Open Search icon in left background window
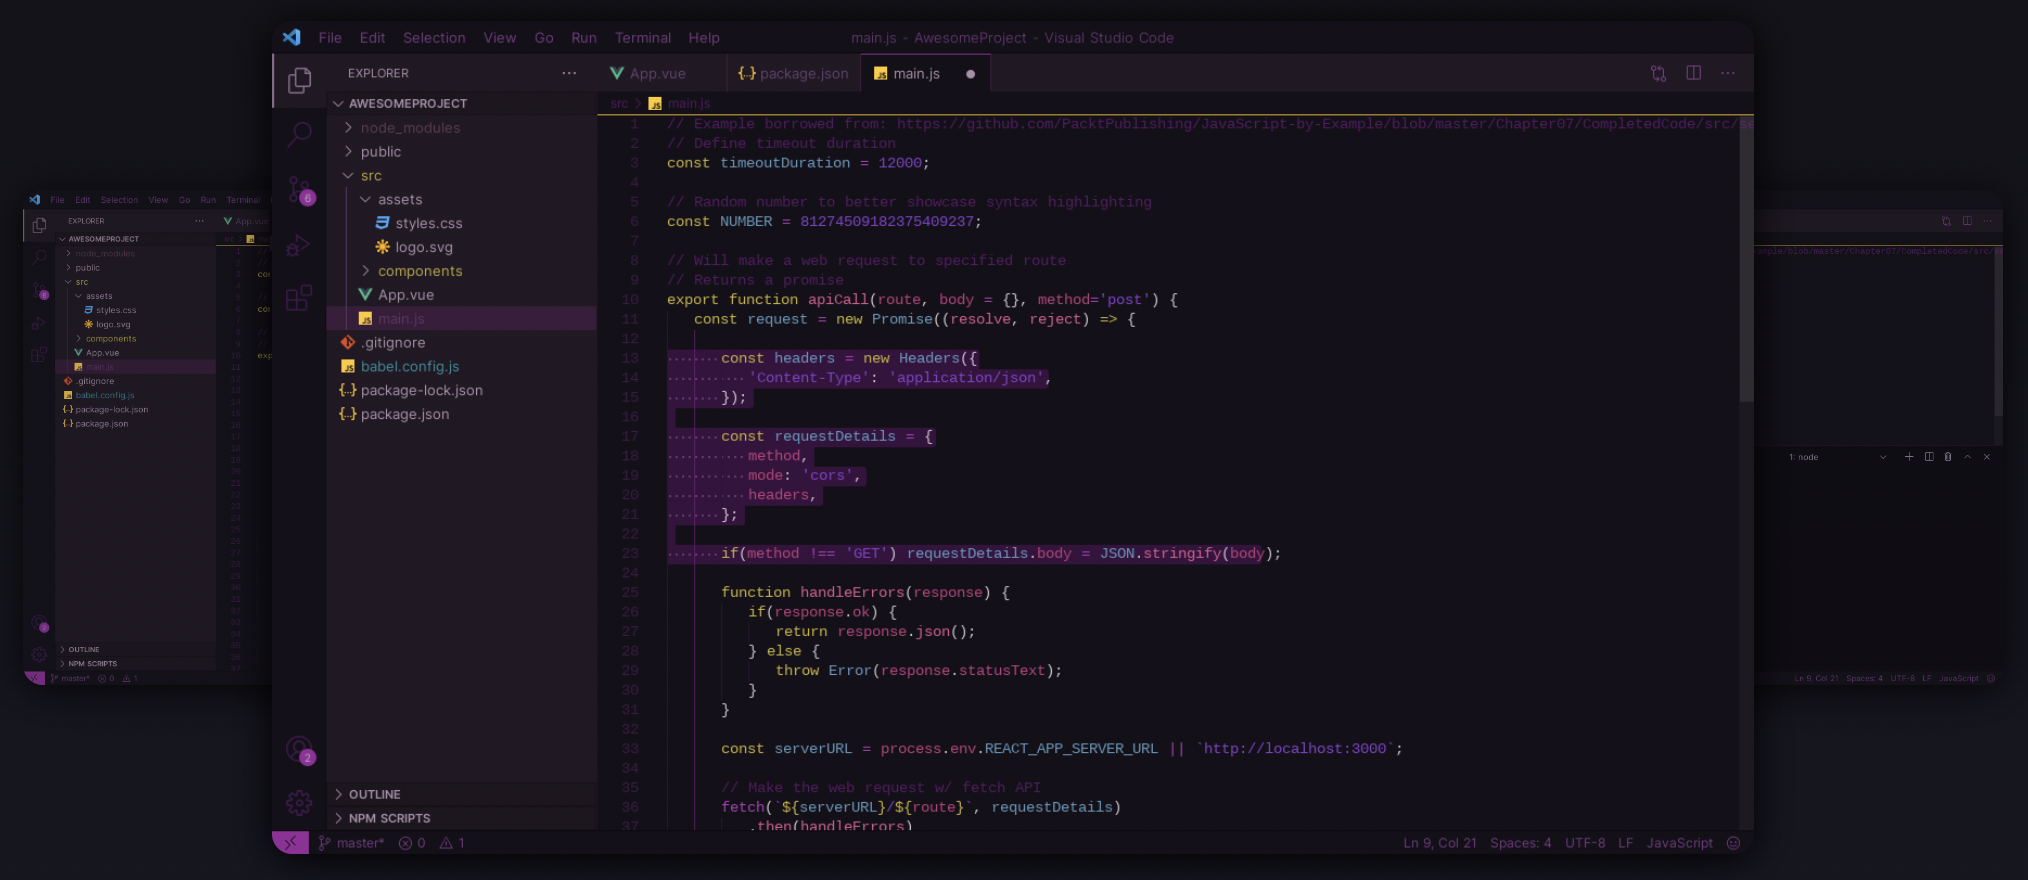 (x=39, y=258)
